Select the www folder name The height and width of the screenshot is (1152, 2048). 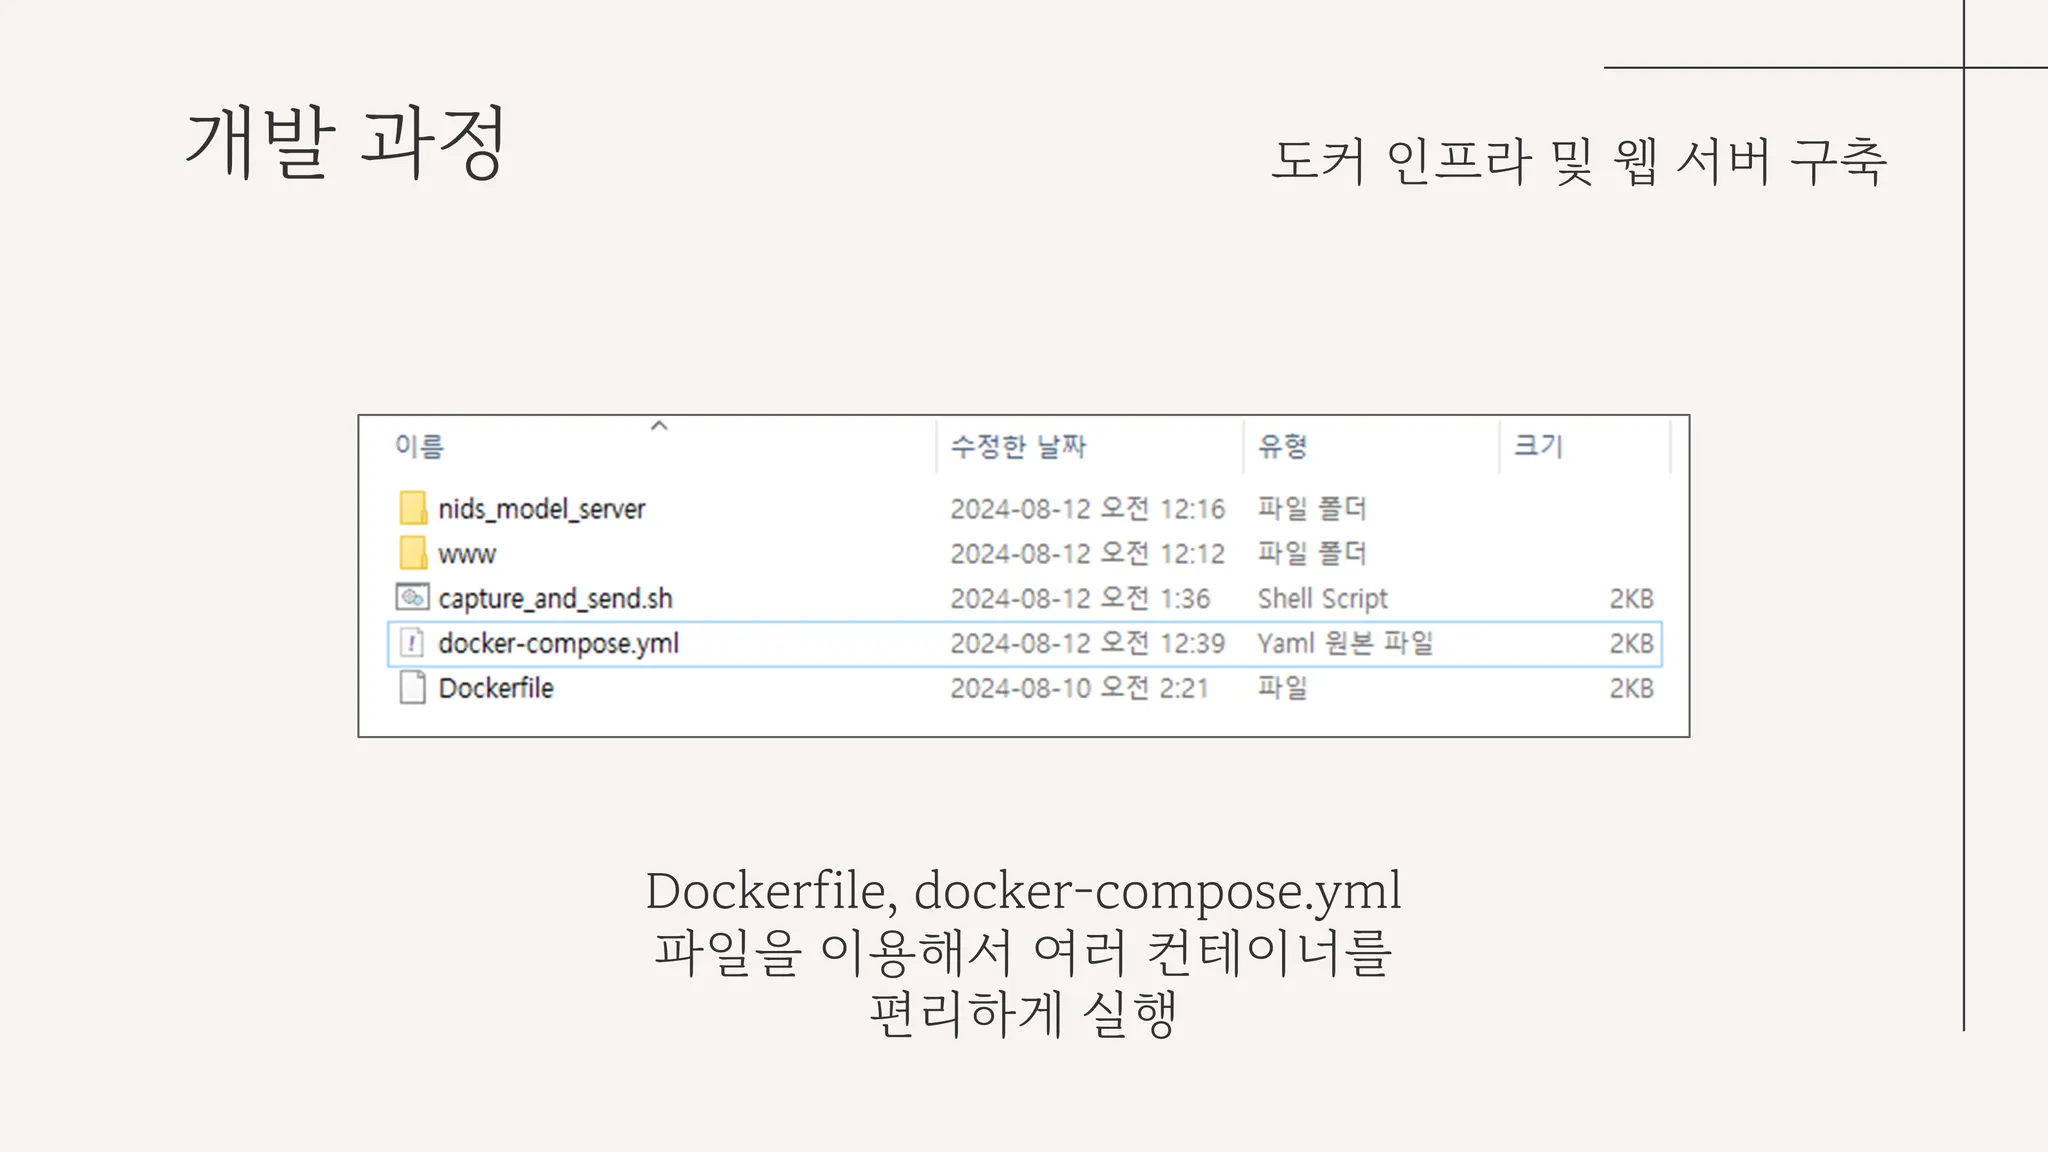click(x=467, y=554)
